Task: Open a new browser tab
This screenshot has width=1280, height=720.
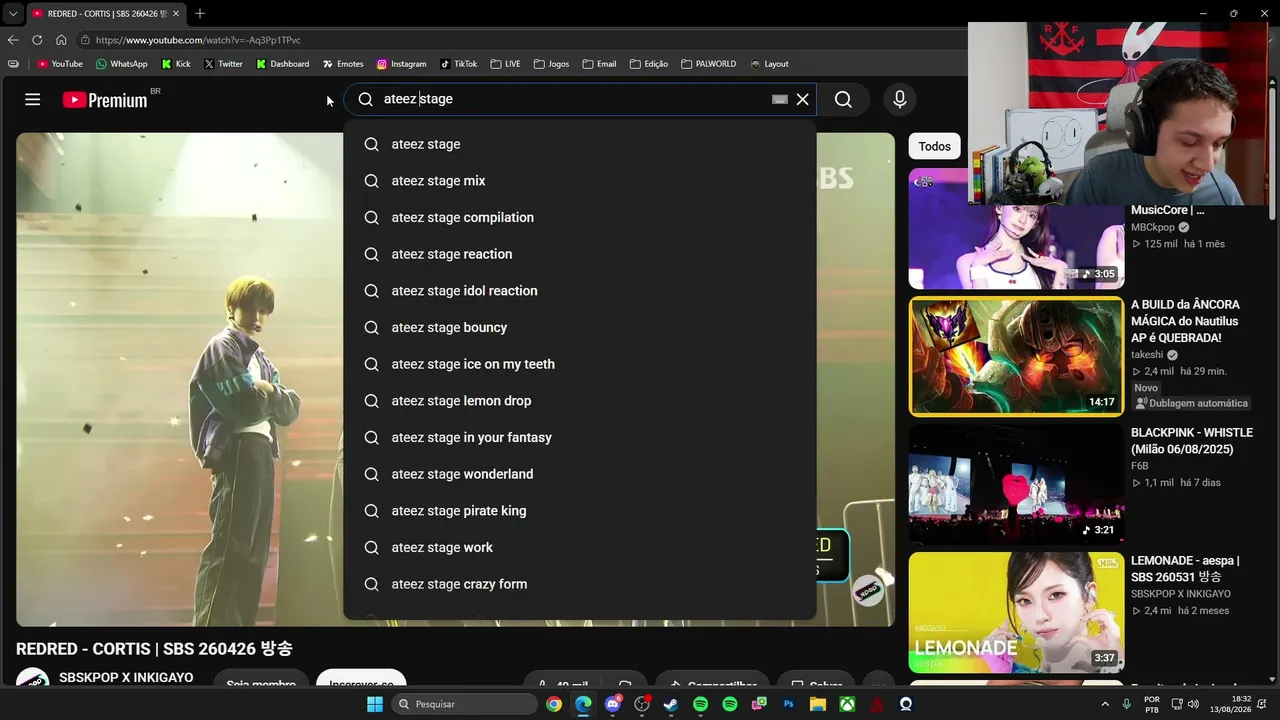Action: (200, 13)
